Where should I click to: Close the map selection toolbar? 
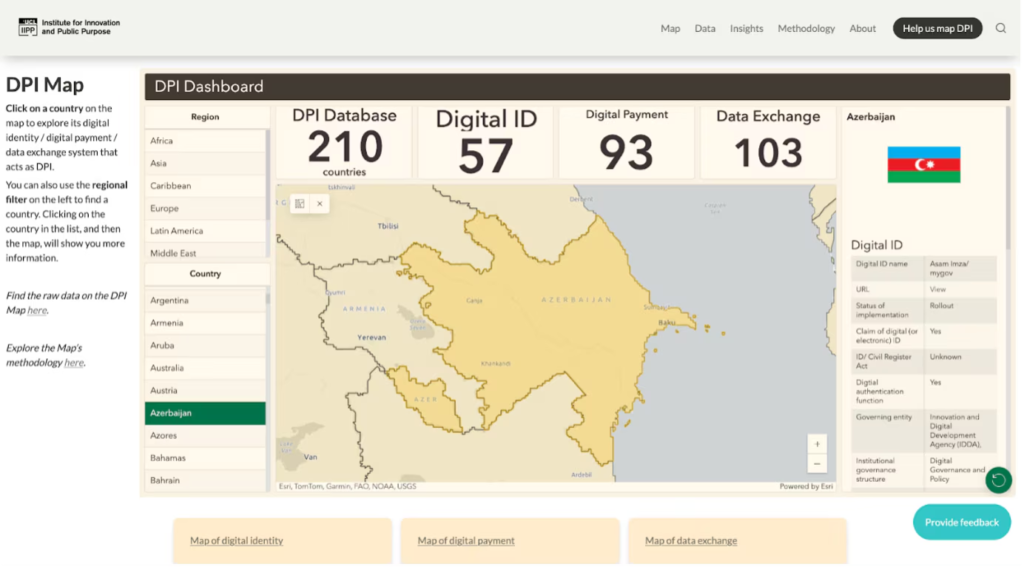tap(320, 203)
